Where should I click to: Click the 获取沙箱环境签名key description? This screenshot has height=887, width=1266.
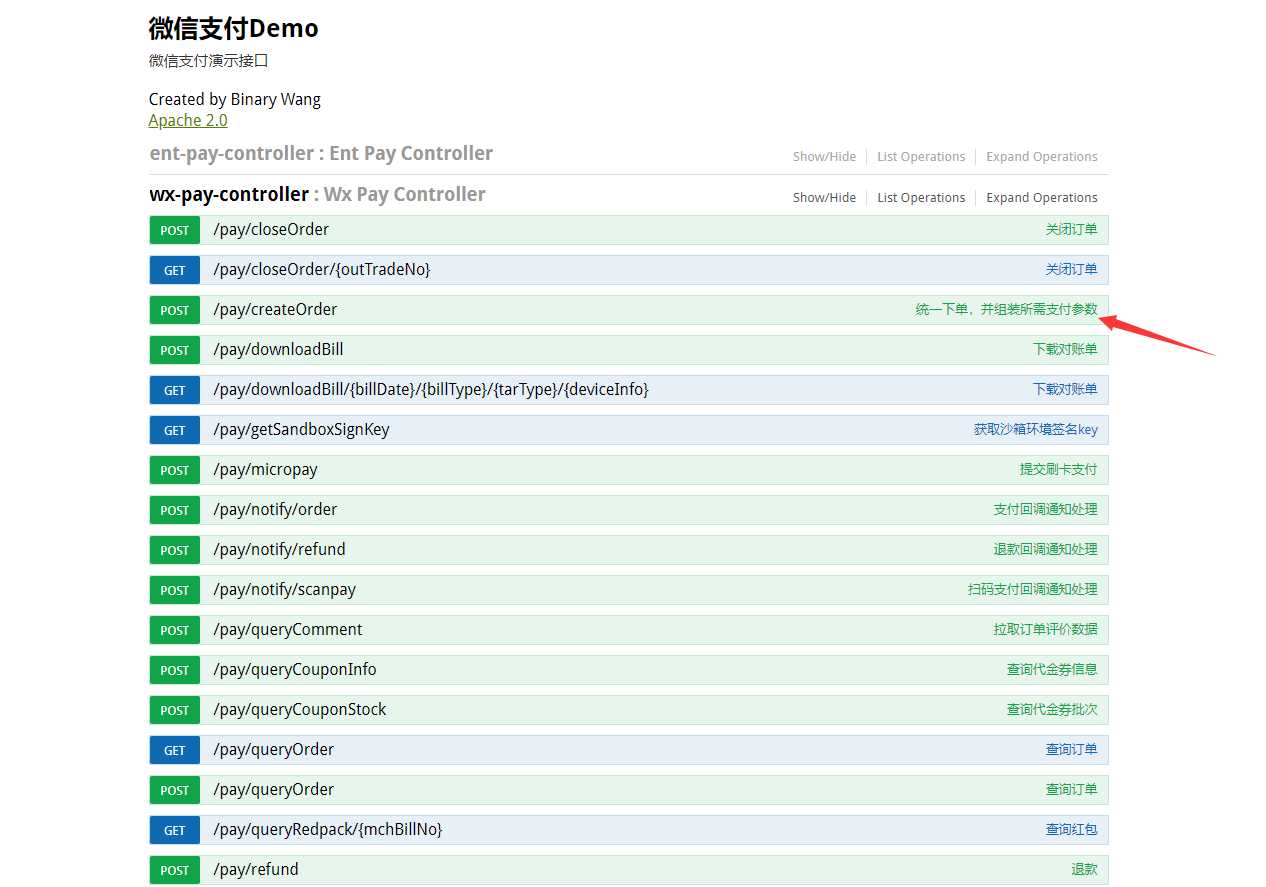(x=1036, y=430)
